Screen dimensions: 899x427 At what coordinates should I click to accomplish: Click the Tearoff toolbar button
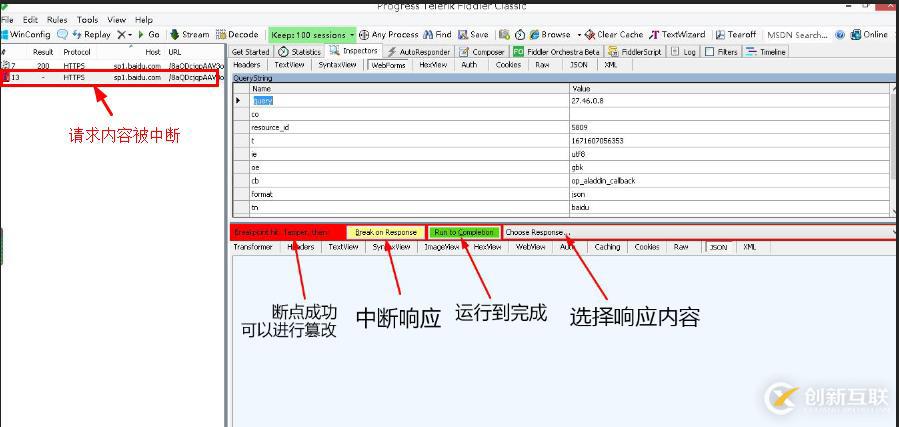pos(736,34)
